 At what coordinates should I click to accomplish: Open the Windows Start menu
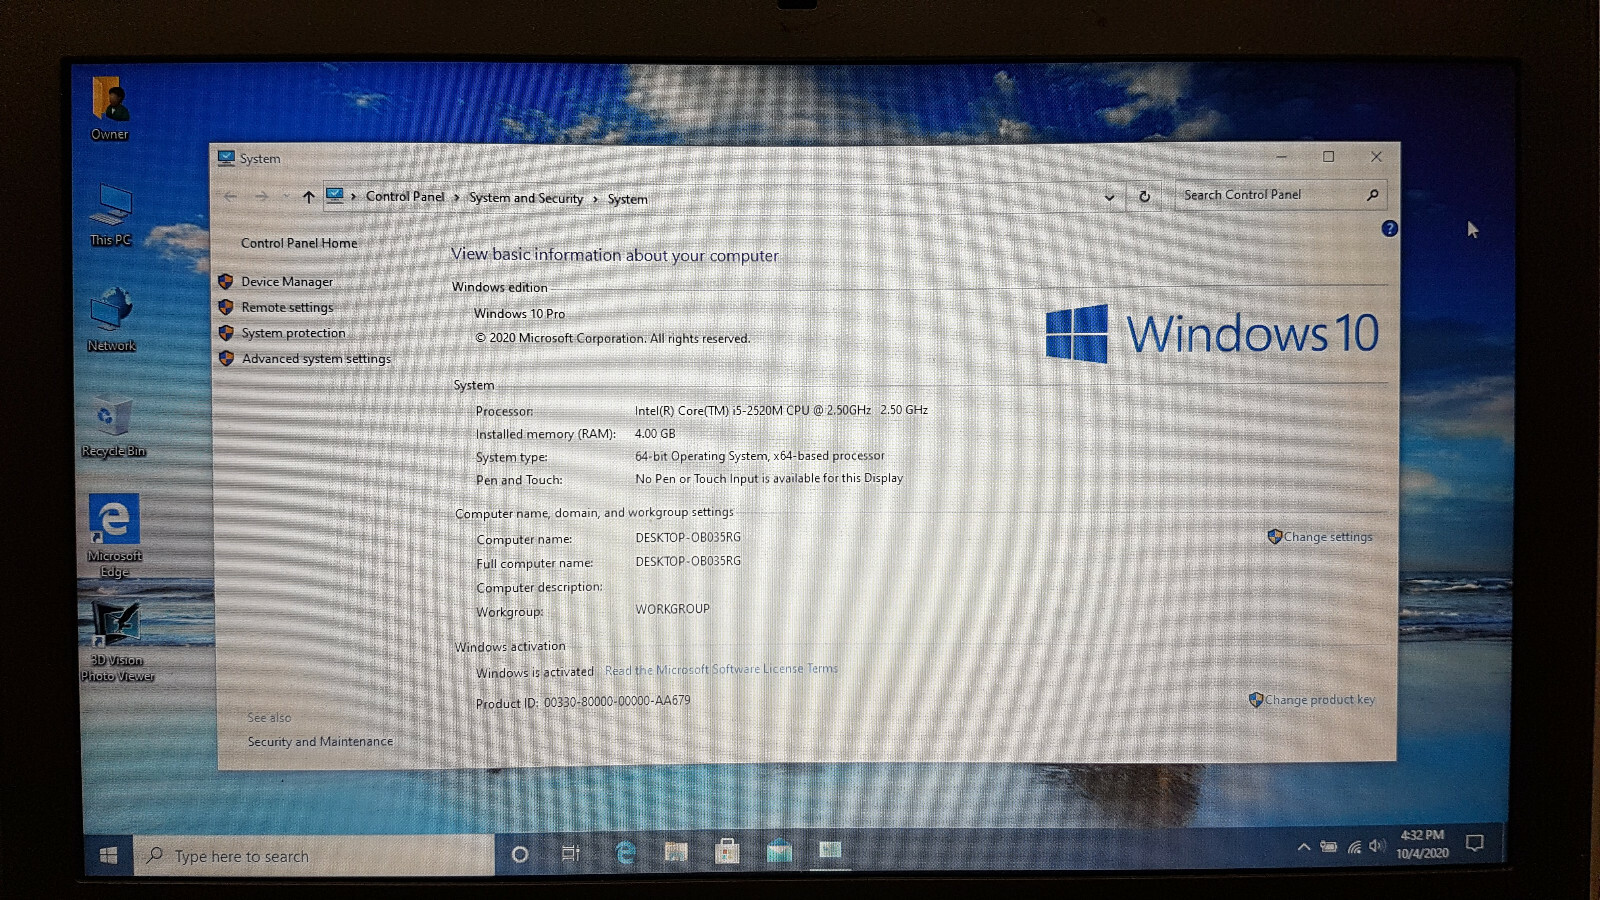click(x=109, y=855)
